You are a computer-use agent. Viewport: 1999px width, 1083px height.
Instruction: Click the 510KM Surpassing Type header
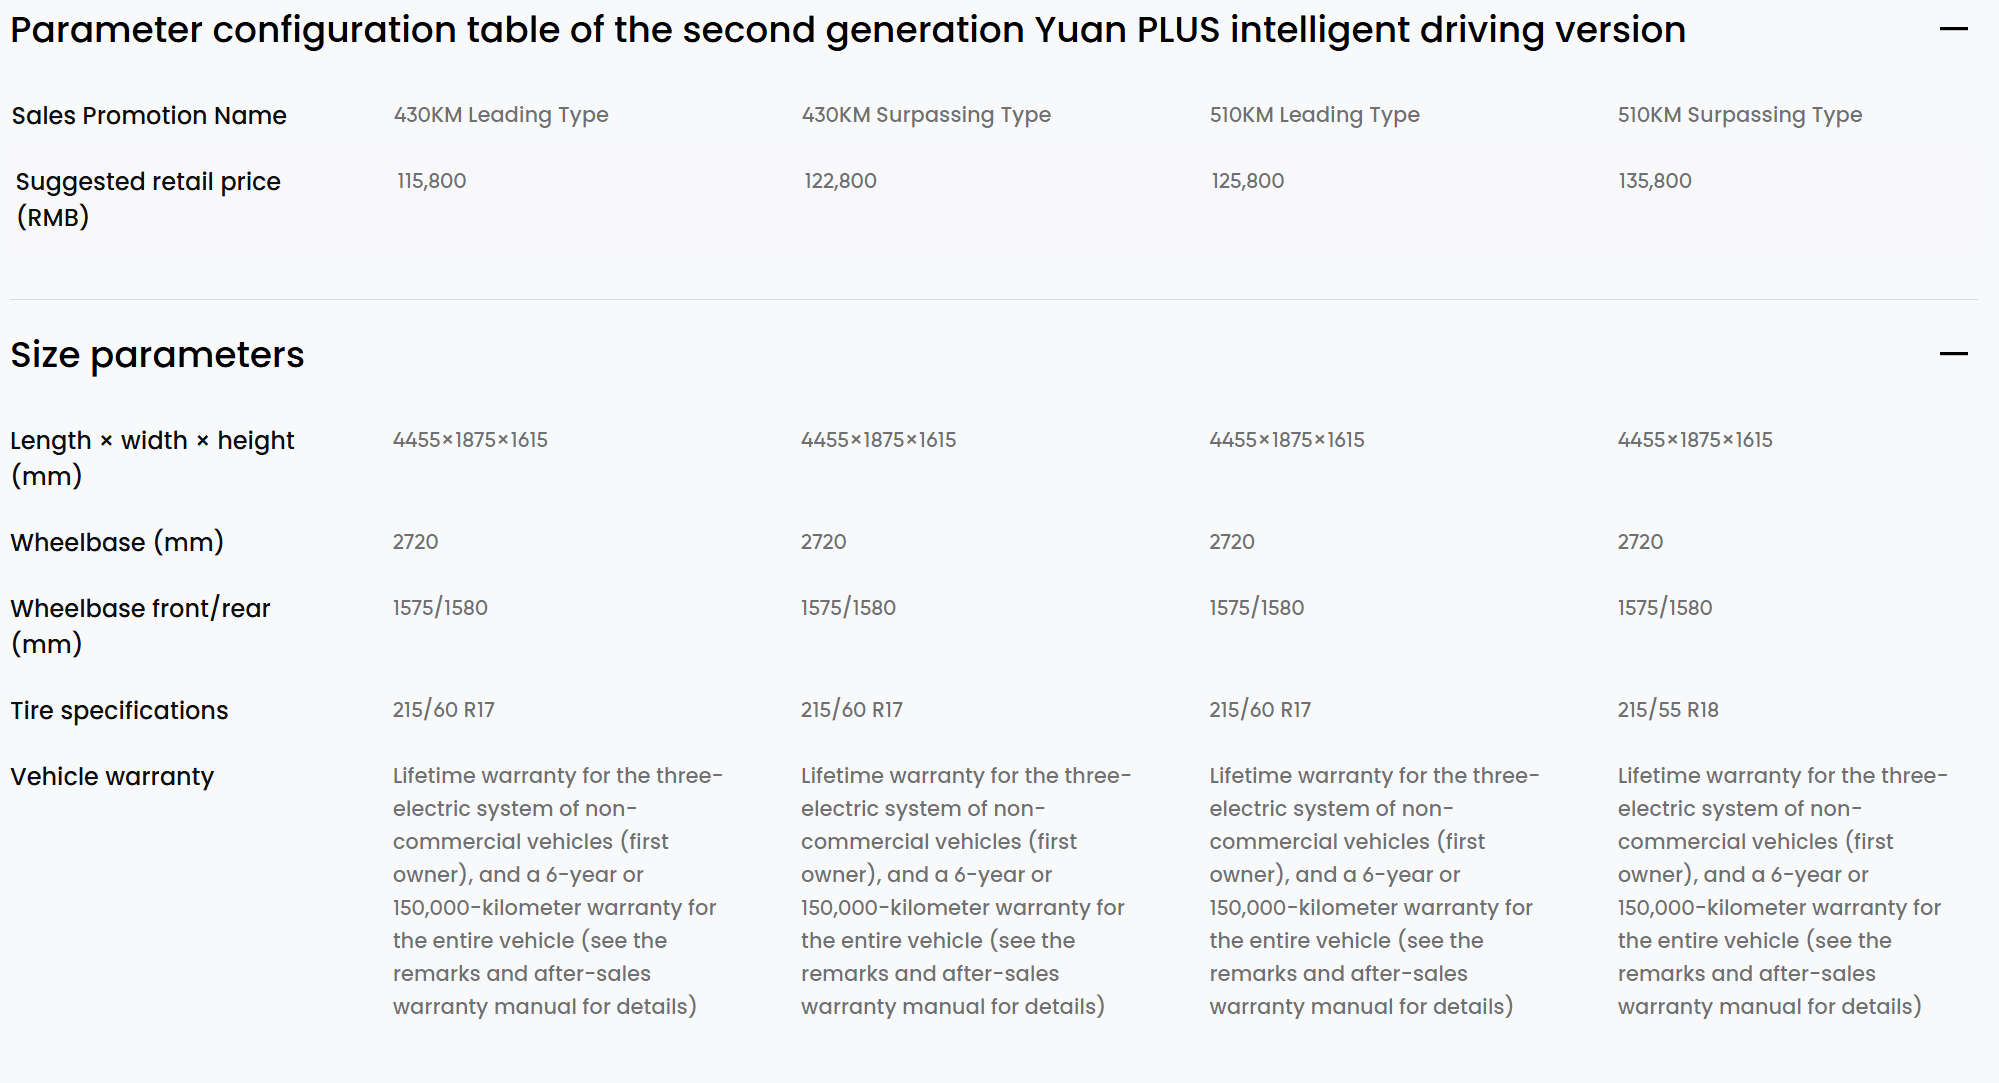pos(1740,115)
